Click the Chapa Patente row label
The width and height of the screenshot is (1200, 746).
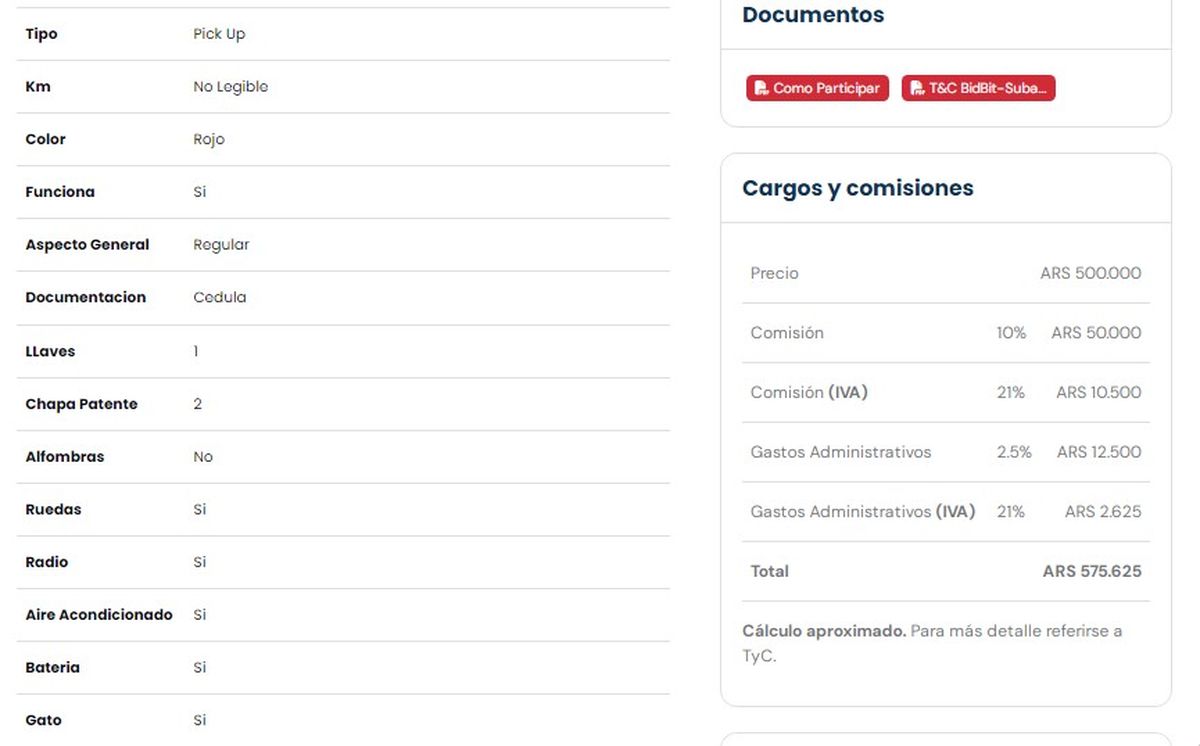[x=81, y=404]
